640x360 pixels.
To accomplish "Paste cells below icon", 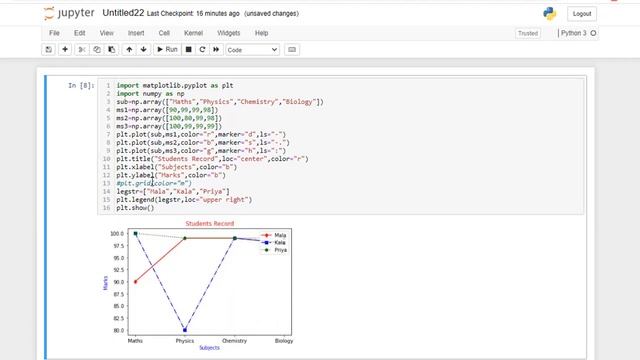I will 111,50.
